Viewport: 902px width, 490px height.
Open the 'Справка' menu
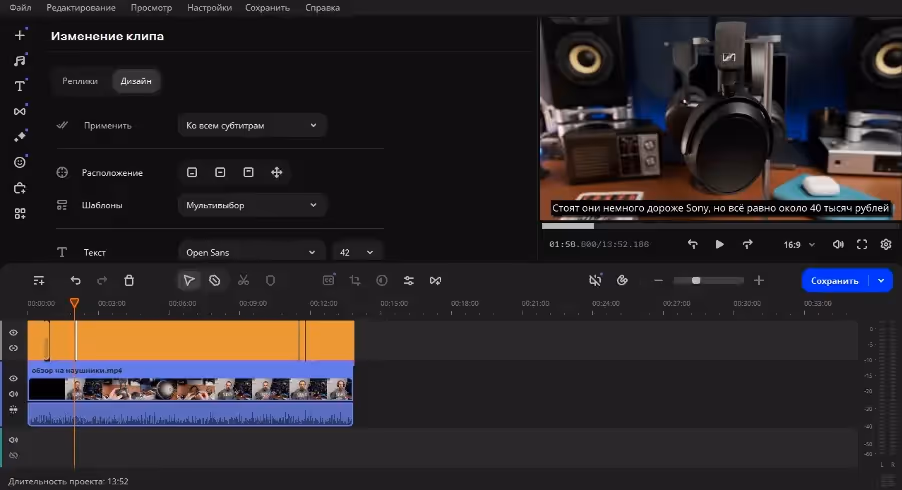[323, 7]
